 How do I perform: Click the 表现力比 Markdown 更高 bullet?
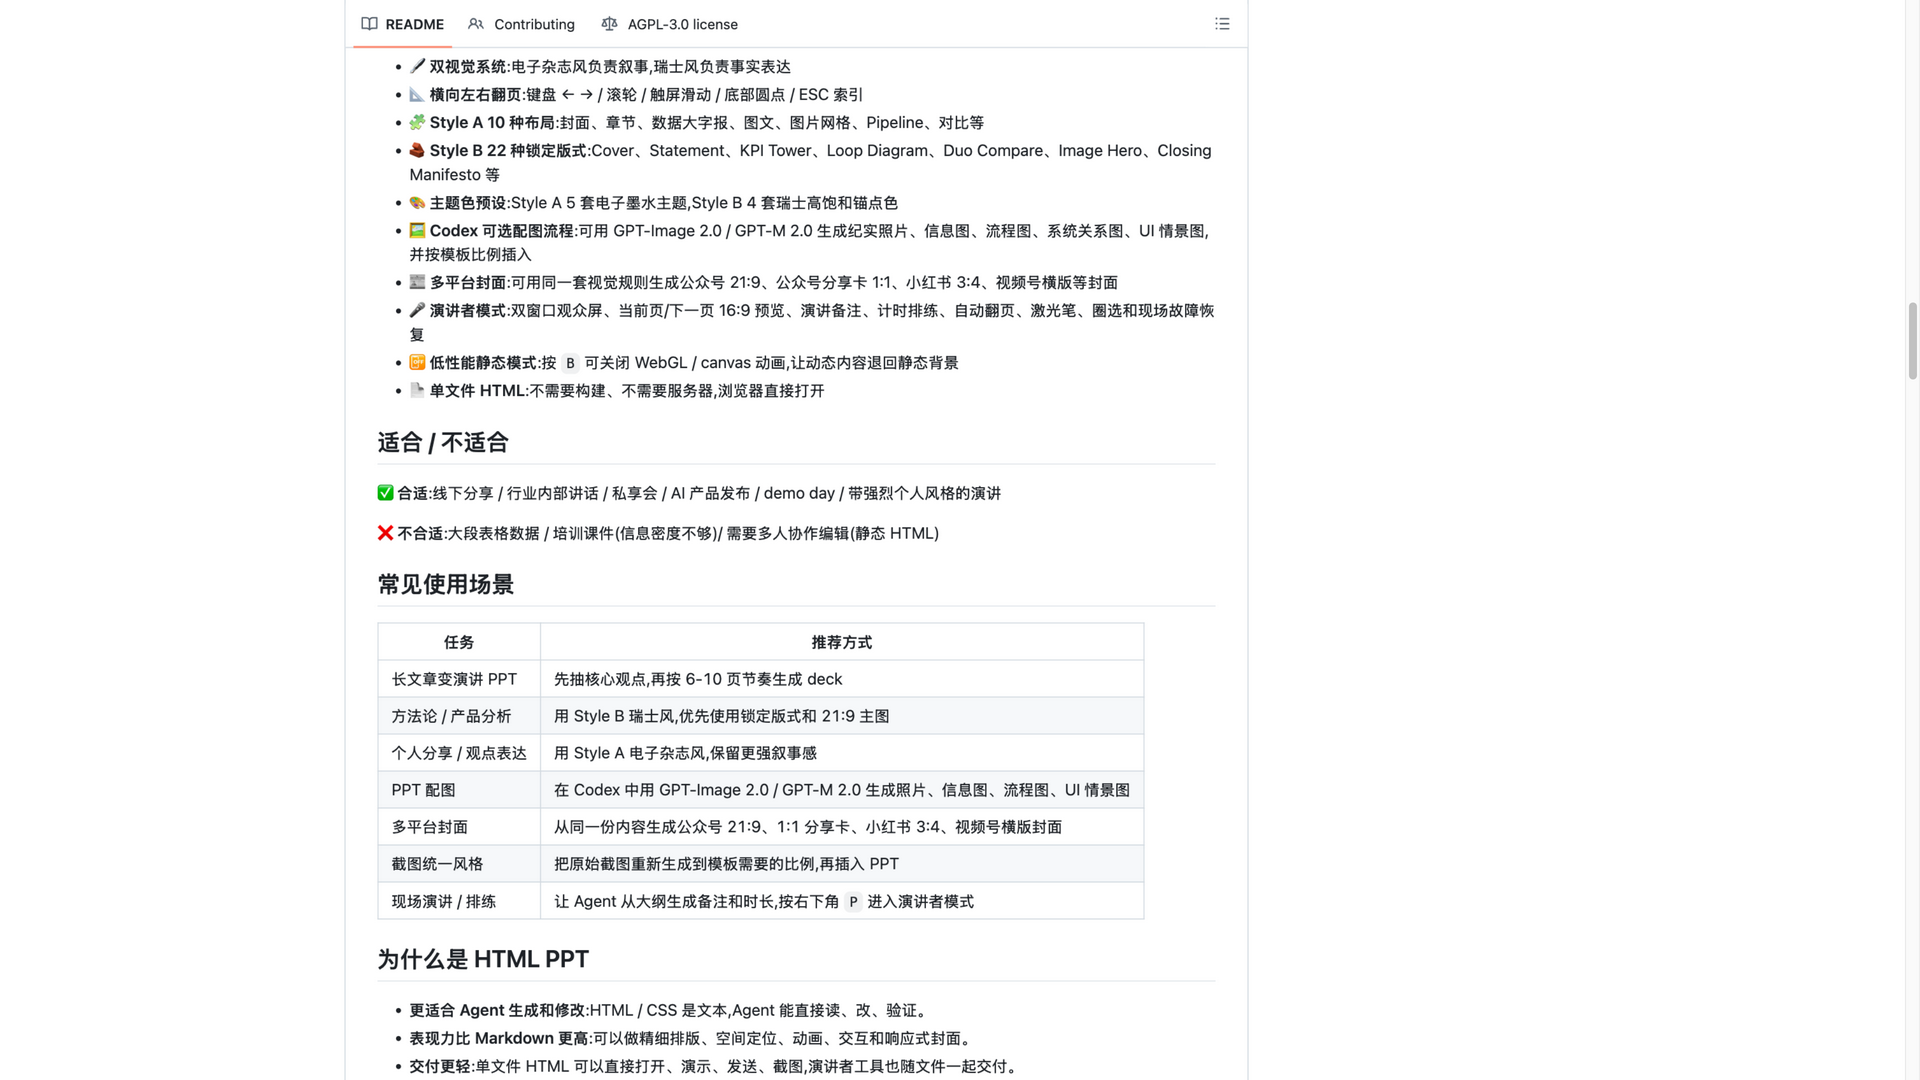(692, 1038)
